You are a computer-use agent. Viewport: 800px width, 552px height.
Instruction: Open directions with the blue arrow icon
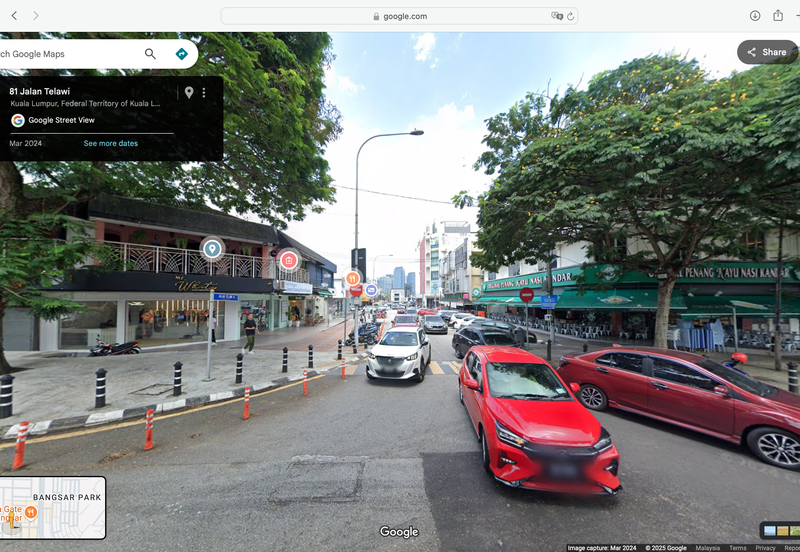pyautogui.click(x=182, y=54)
